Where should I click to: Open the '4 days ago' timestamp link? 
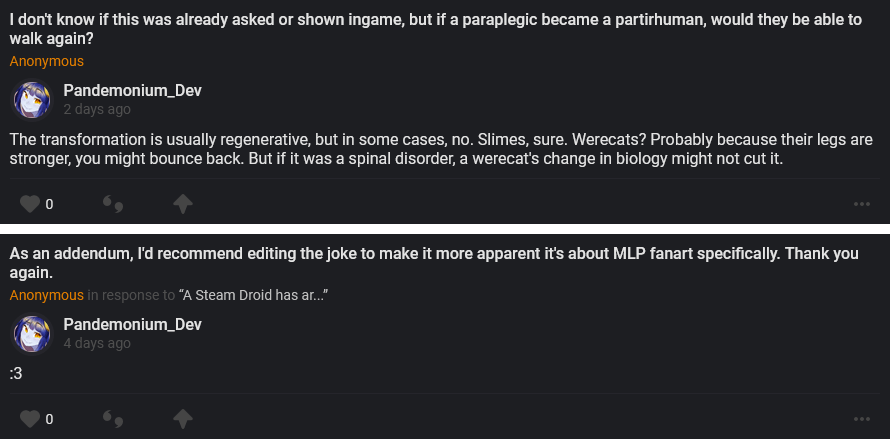[97, 343]
